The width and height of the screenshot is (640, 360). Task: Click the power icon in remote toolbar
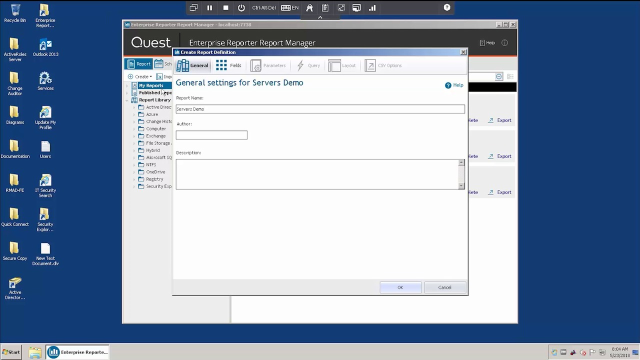coord(241,8)
